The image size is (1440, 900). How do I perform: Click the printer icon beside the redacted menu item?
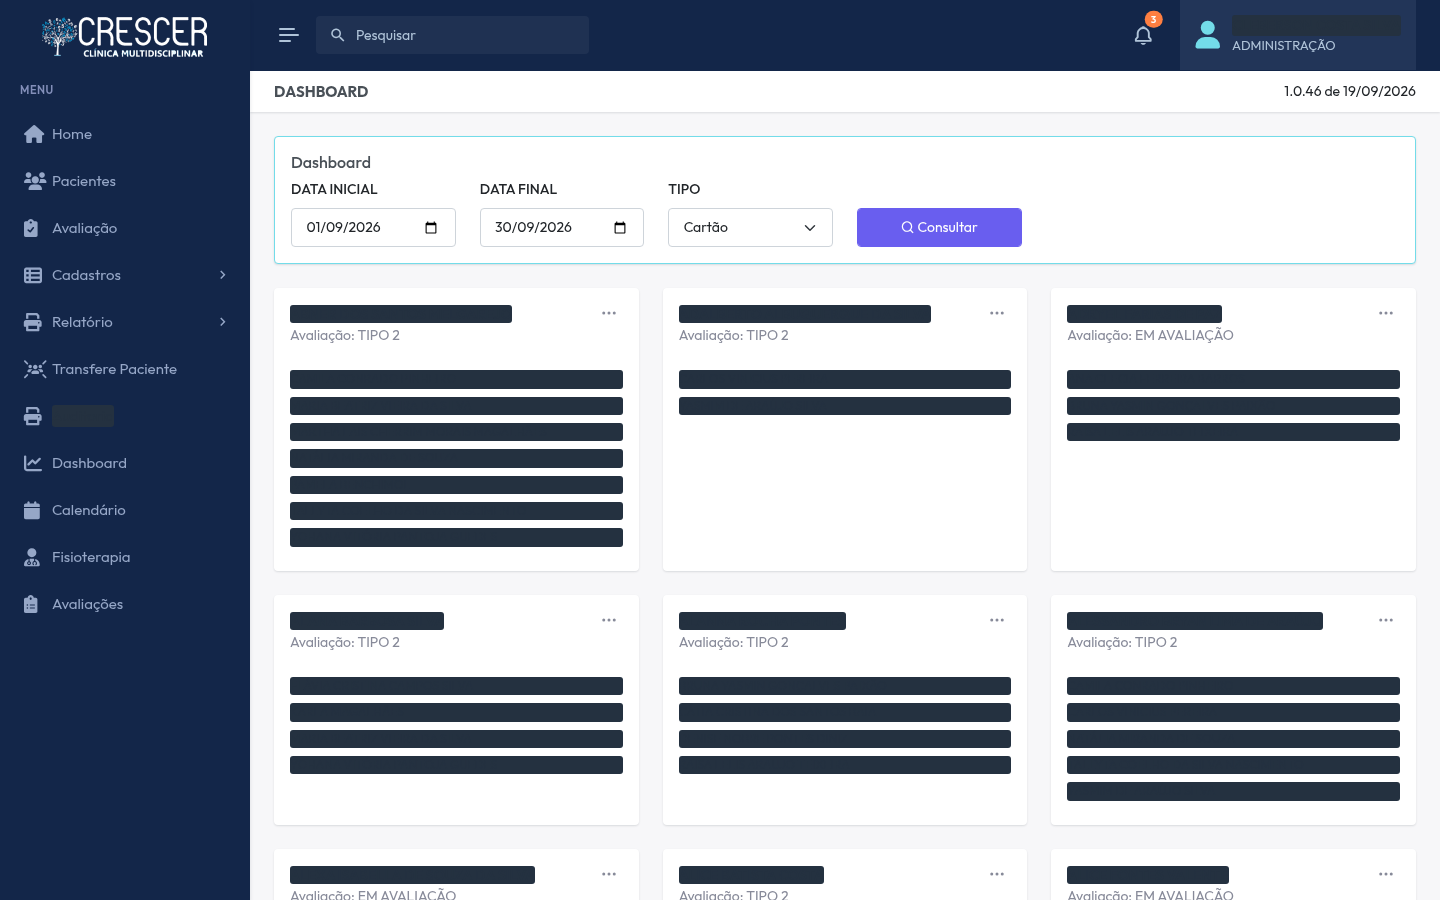click(33, 416)
